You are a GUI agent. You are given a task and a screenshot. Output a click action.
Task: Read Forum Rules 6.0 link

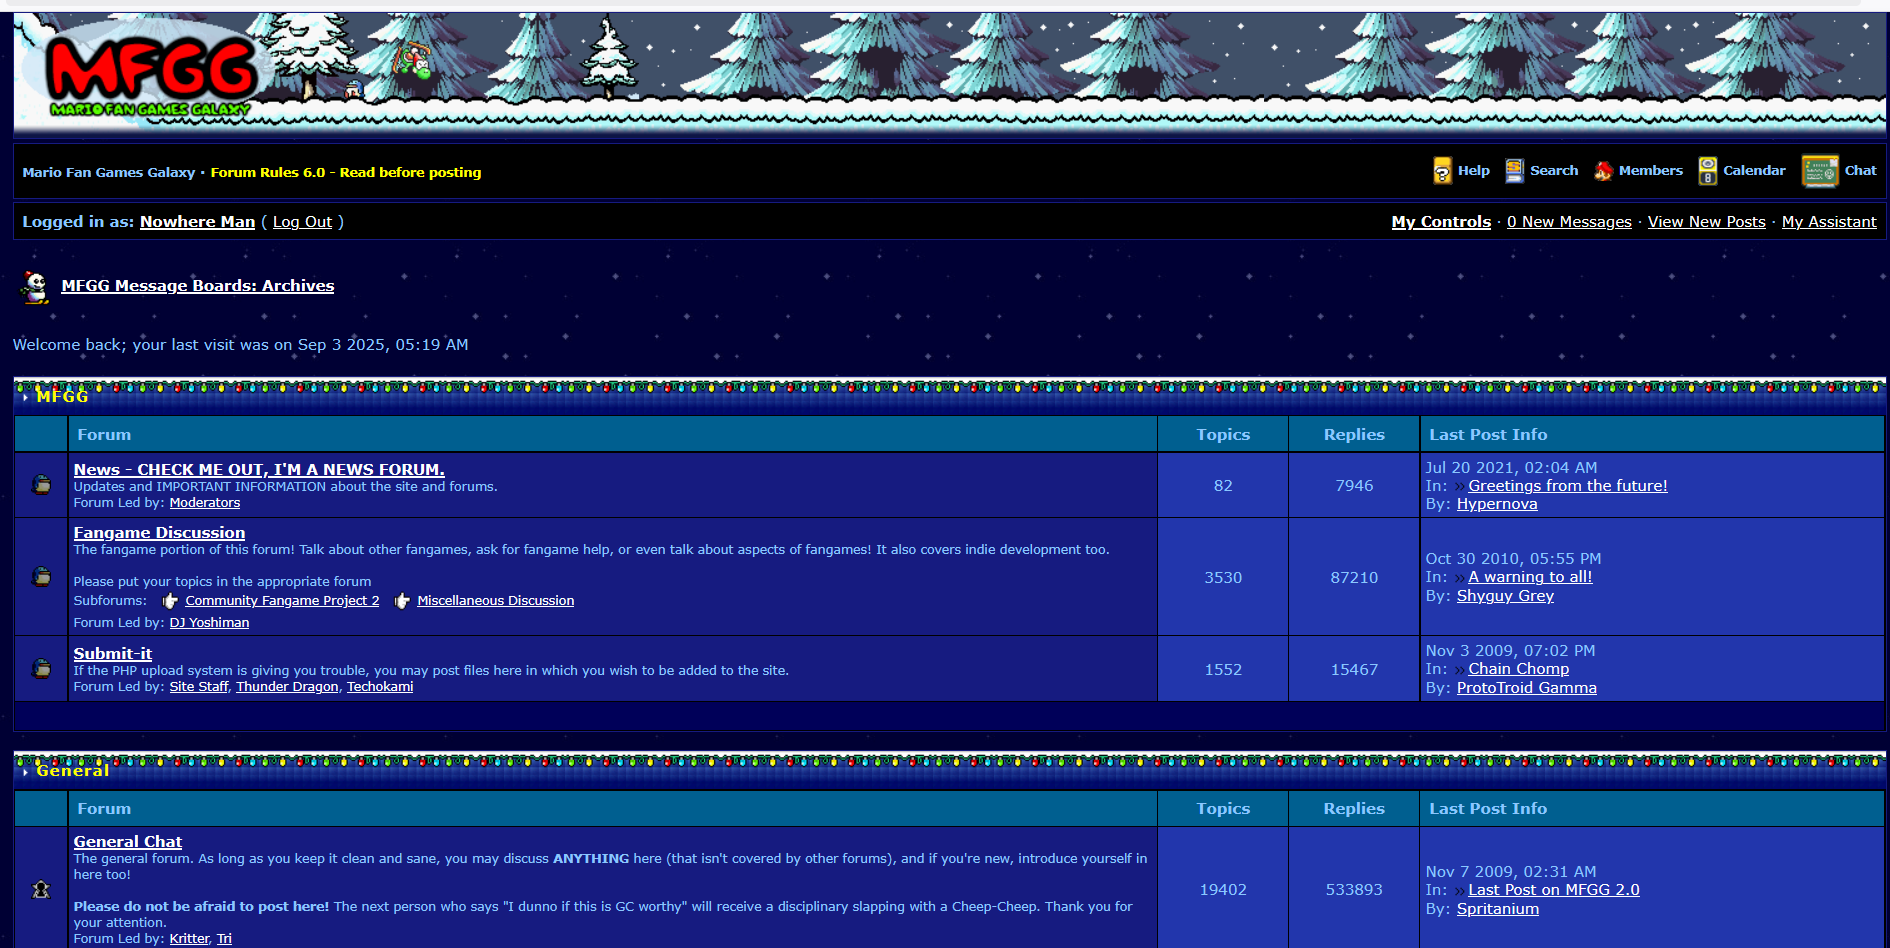pos(346,172)
